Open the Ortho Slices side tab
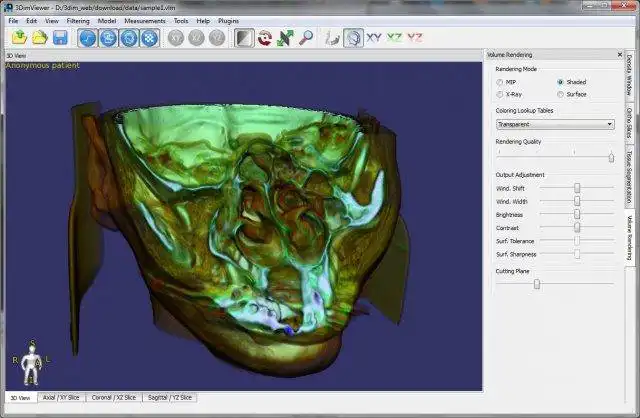 pyautogui.click(x=629, y=123)
